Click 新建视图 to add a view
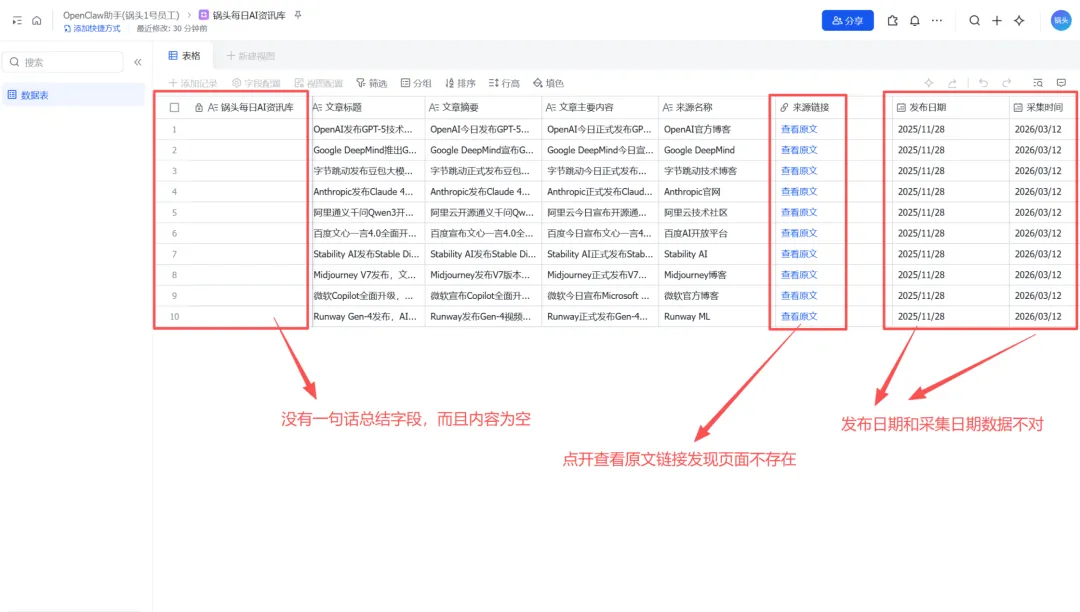The width and height of the screenshot is (1080, 612). click(251, 56)
